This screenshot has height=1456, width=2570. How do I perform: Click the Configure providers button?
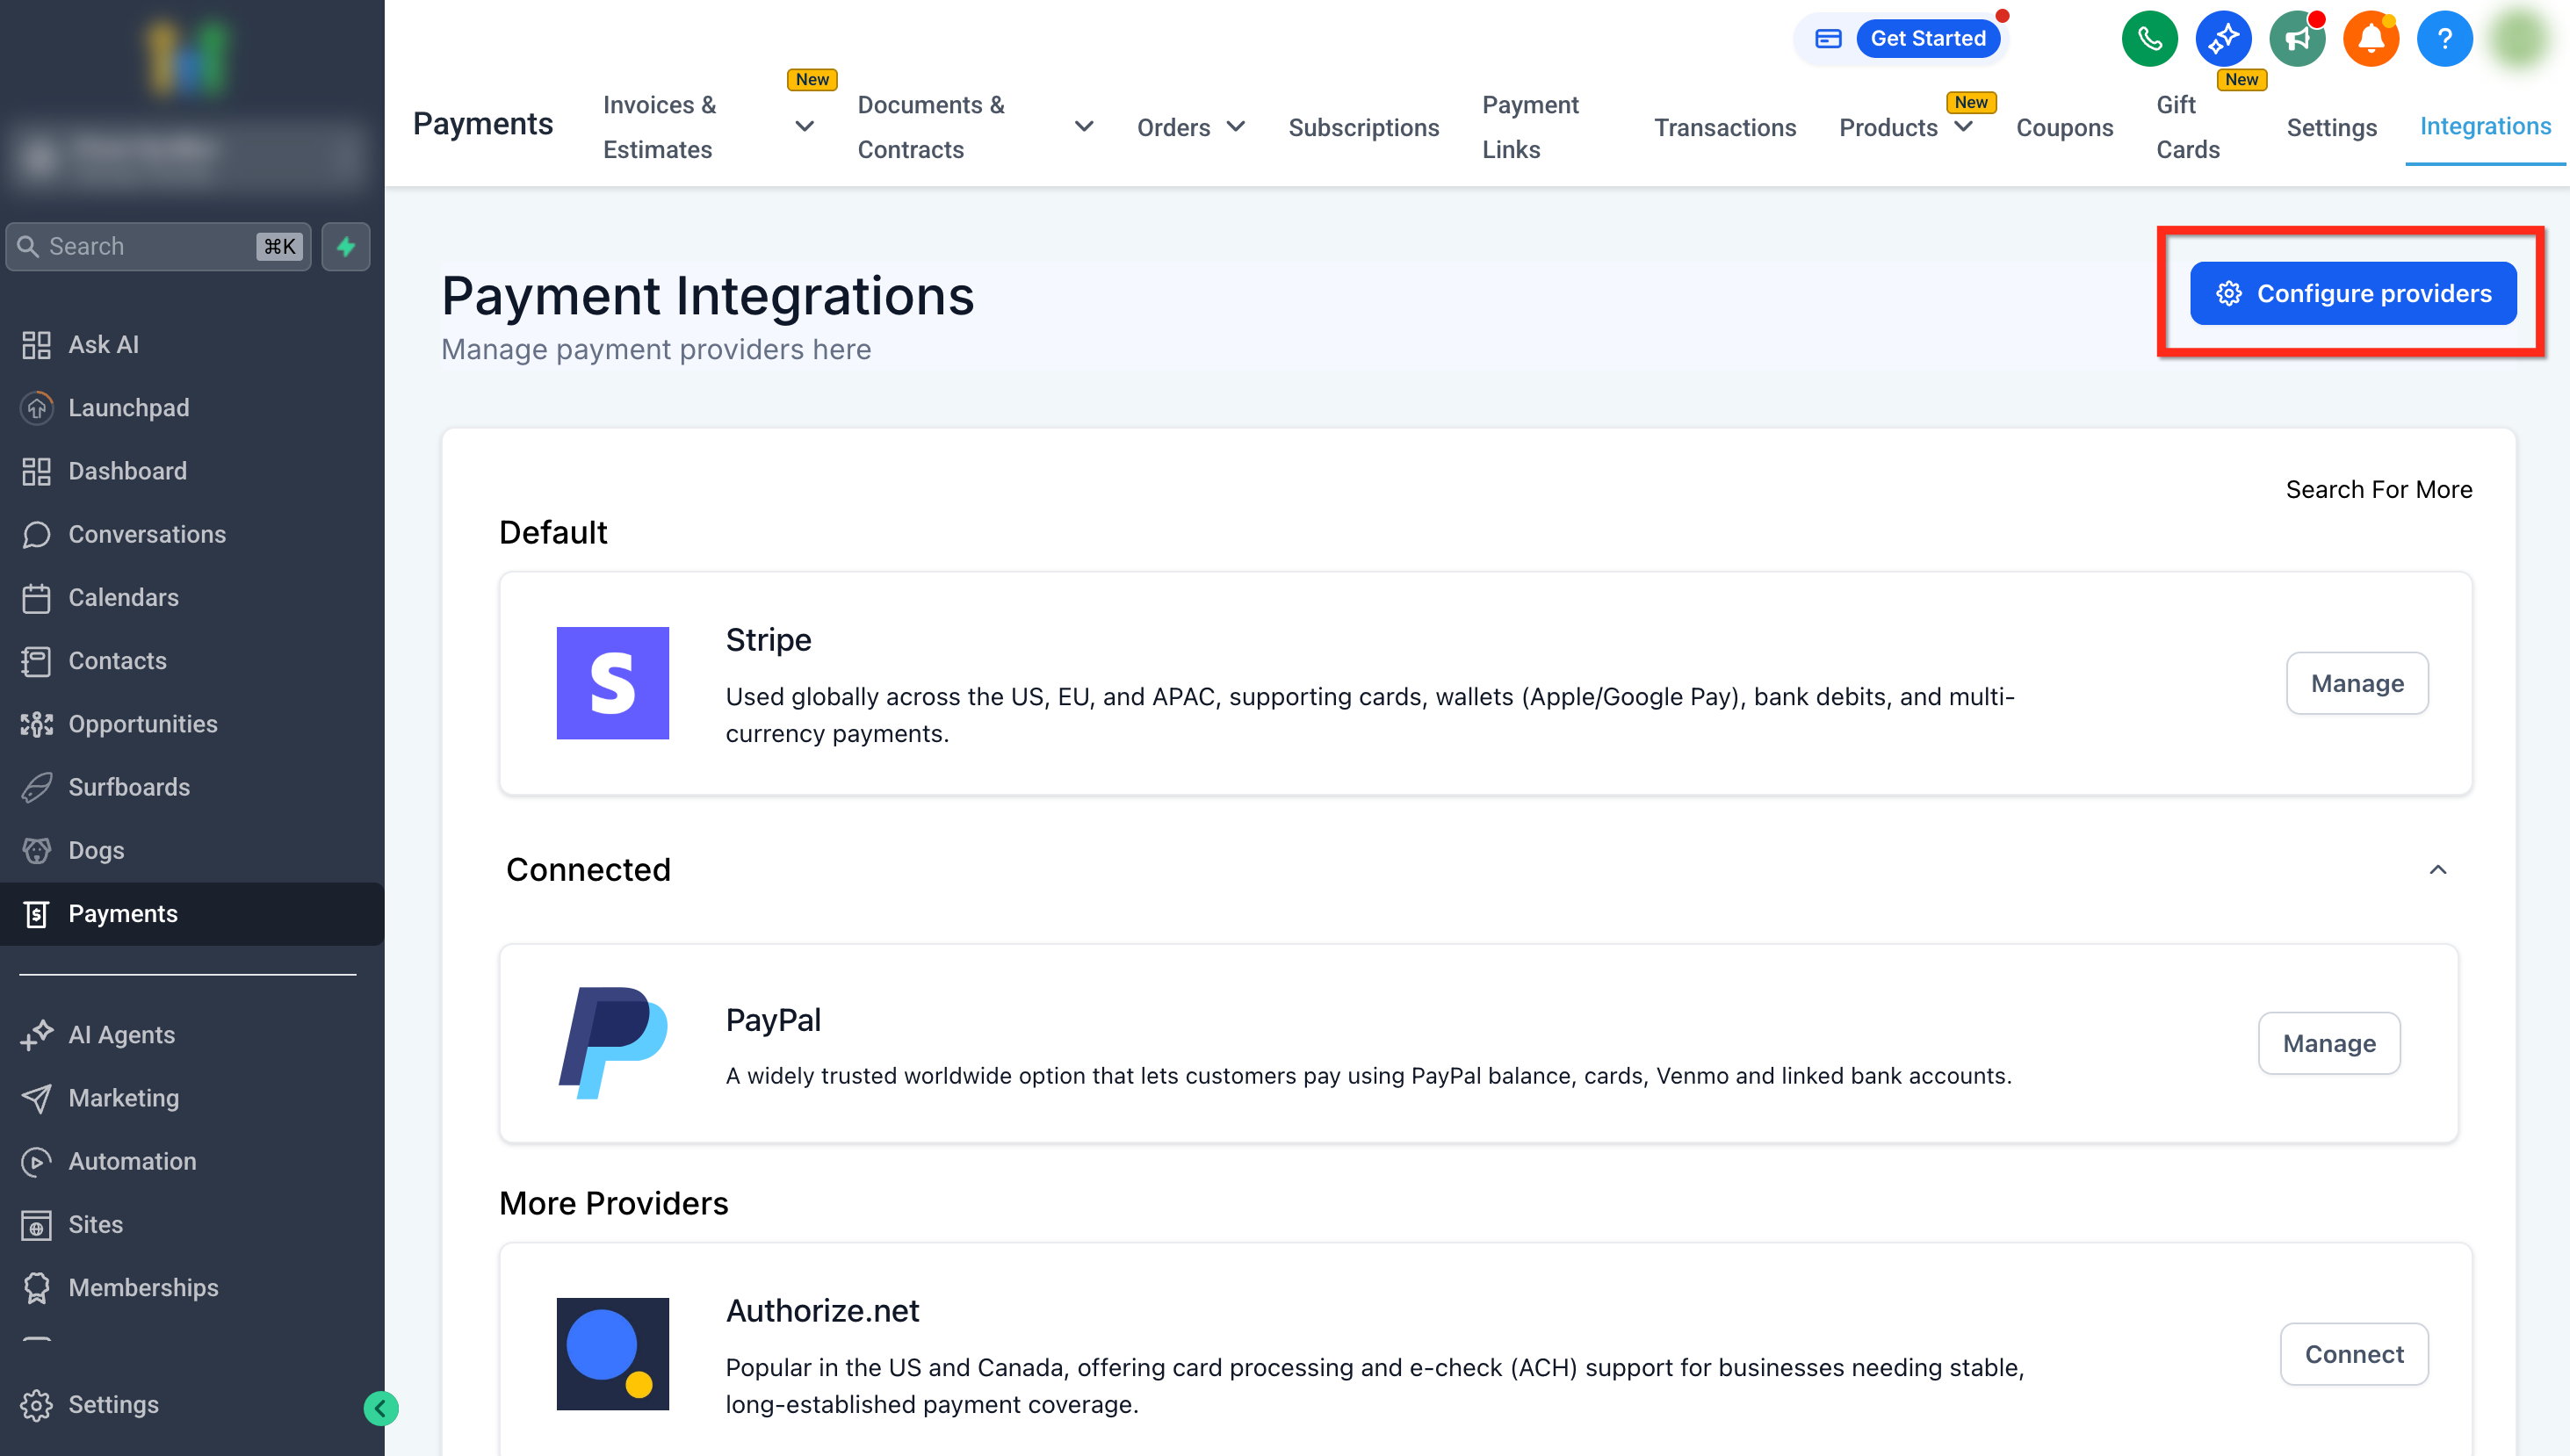coord(2352,293)
